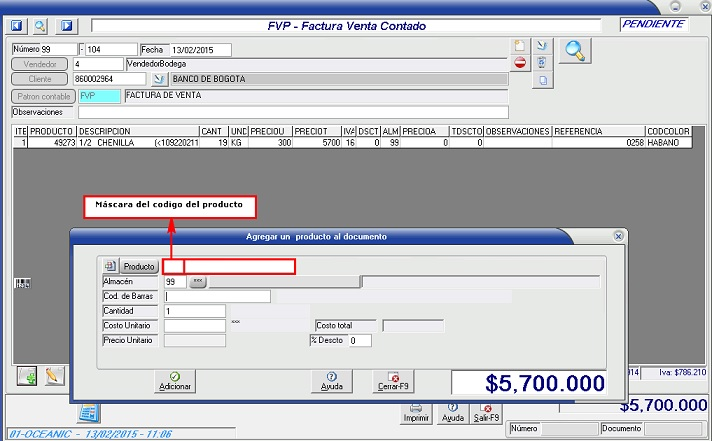Click the Salir-F9 exit button
The image size is (712, 441).
(486, 411)
